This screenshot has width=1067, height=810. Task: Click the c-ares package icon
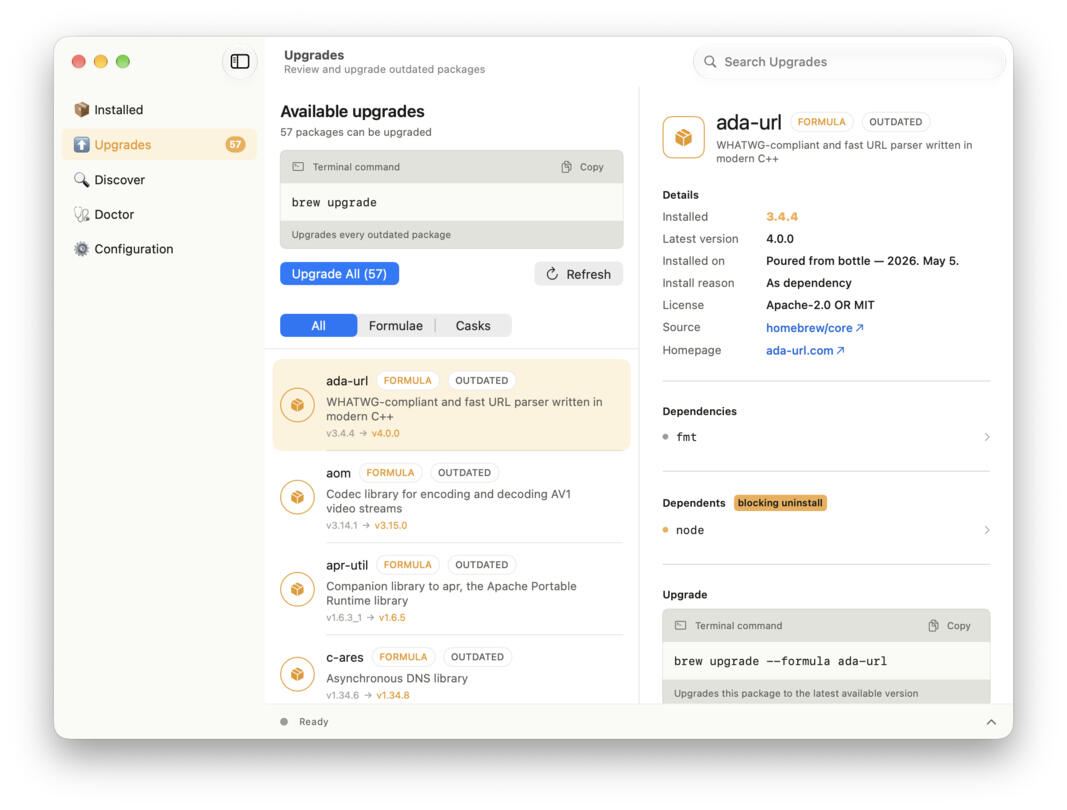point(297,675)
